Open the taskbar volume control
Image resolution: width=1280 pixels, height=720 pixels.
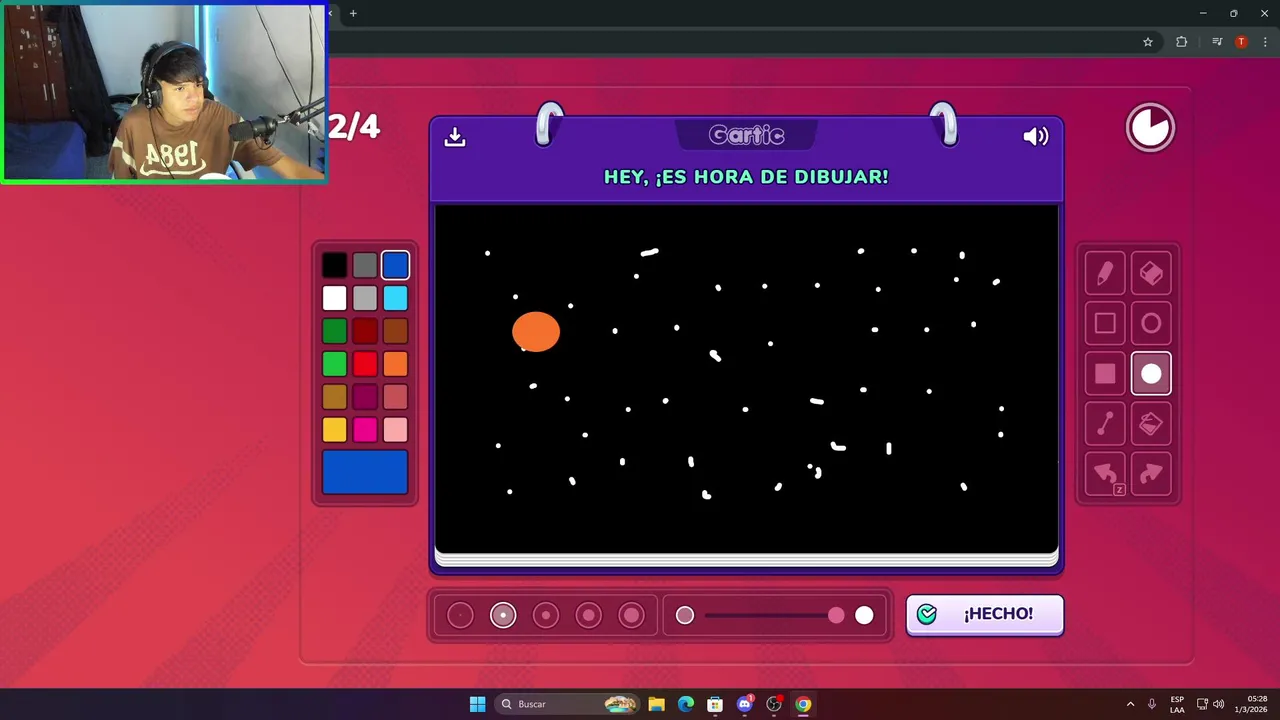point(1218,704)
